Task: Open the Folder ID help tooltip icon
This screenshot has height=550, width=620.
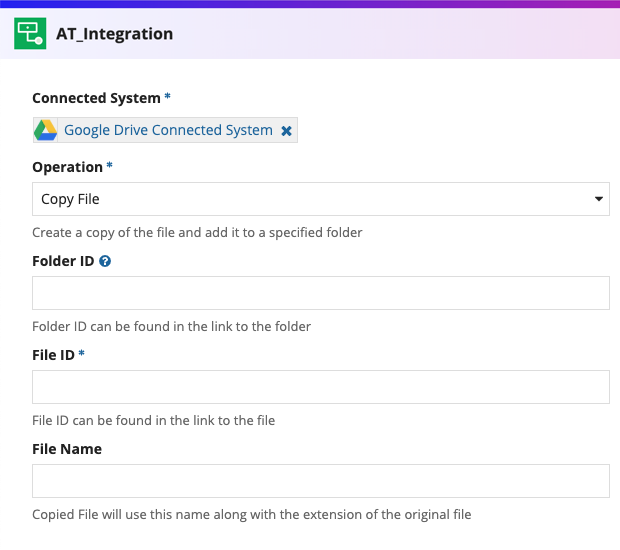Action: 105,261
